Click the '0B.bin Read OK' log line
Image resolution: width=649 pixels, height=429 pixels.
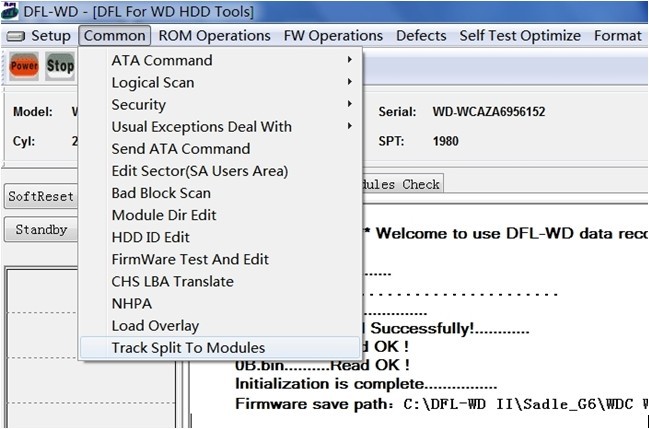coord(322,365)
